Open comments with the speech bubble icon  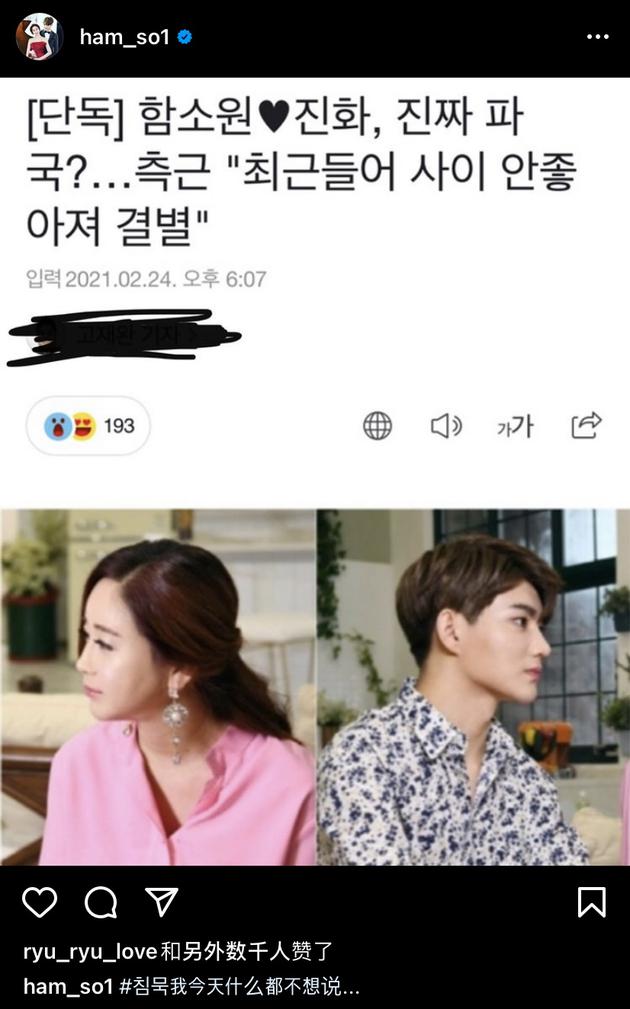coord(101,902)
